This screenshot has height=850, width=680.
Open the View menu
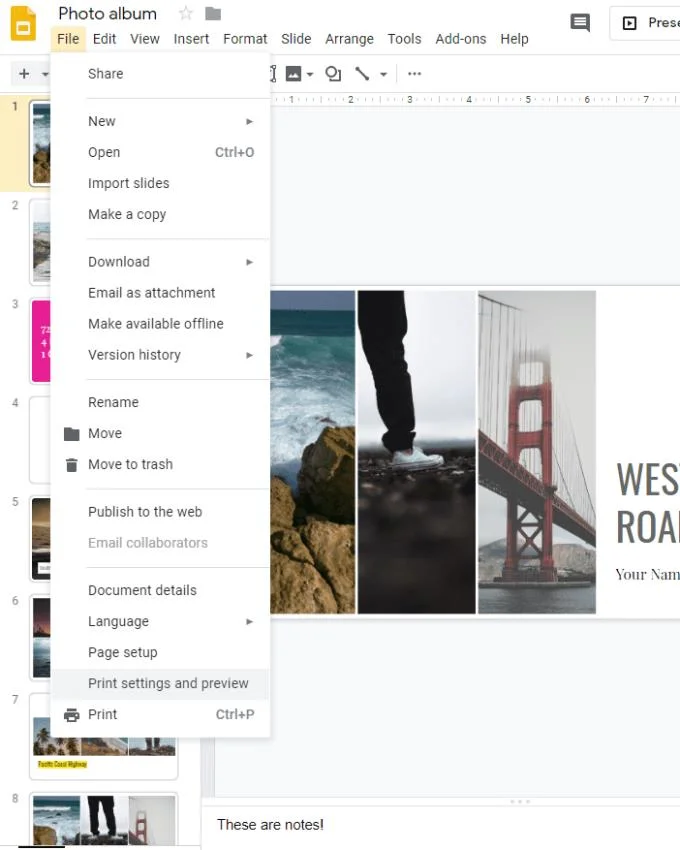145,39
